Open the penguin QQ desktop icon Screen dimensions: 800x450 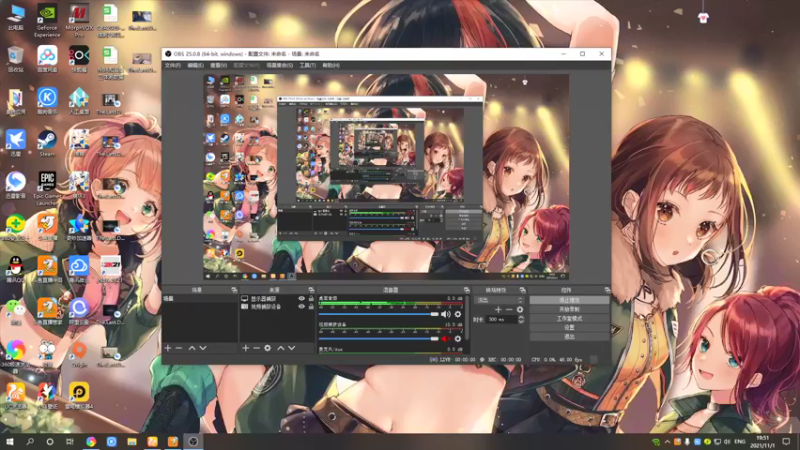coord(15,269)
